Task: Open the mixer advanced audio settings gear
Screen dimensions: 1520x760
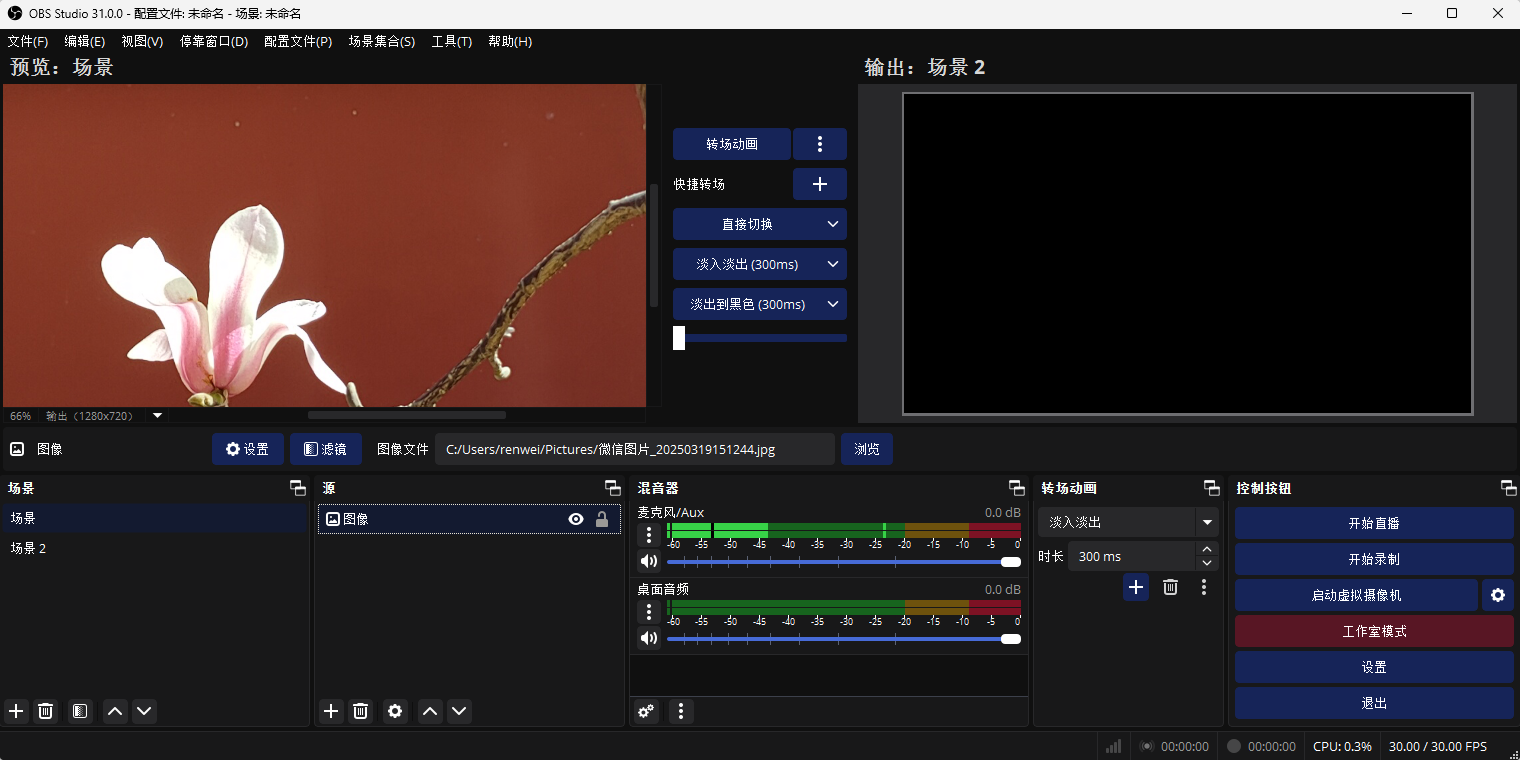Action: point(647,711)
